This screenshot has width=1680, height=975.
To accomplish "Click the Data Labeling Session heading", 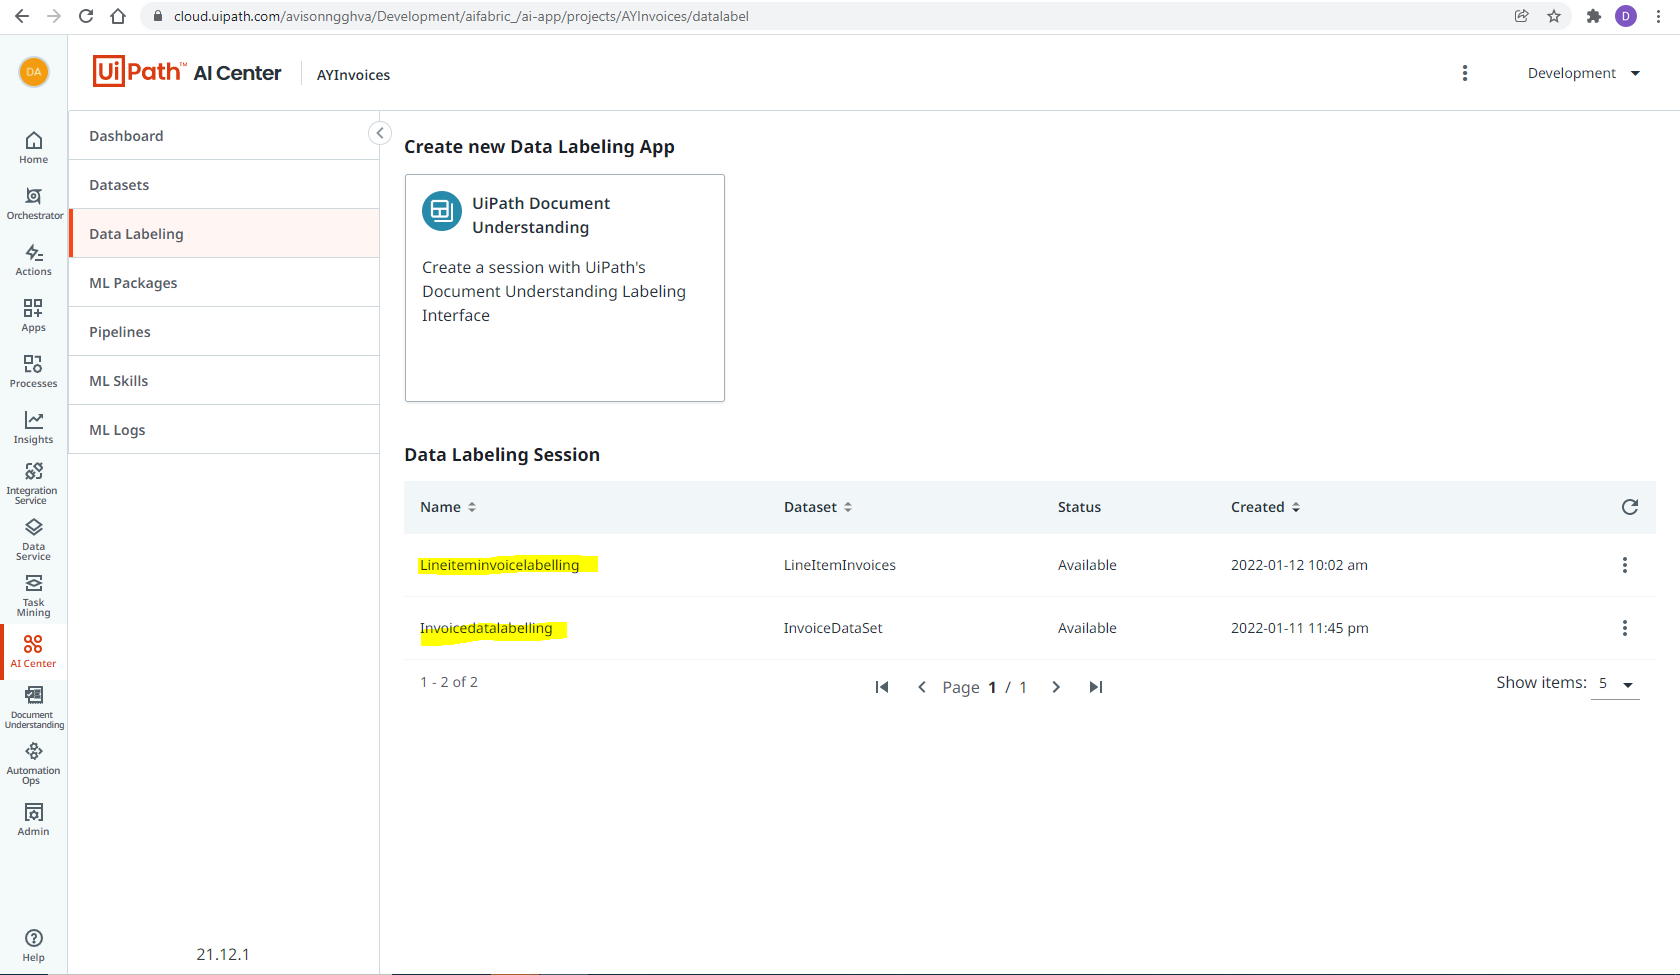I will coord(502,455).
